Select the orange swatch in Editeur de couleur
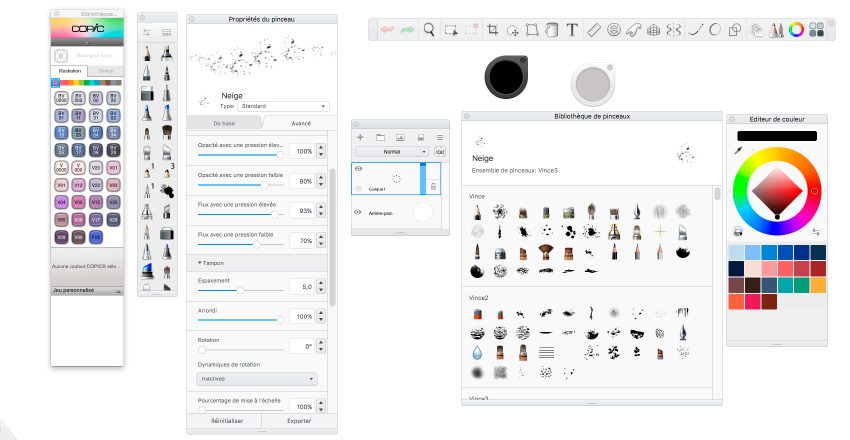Image resolution: width=850 pixels, height=440 pixels. [818, 284]
